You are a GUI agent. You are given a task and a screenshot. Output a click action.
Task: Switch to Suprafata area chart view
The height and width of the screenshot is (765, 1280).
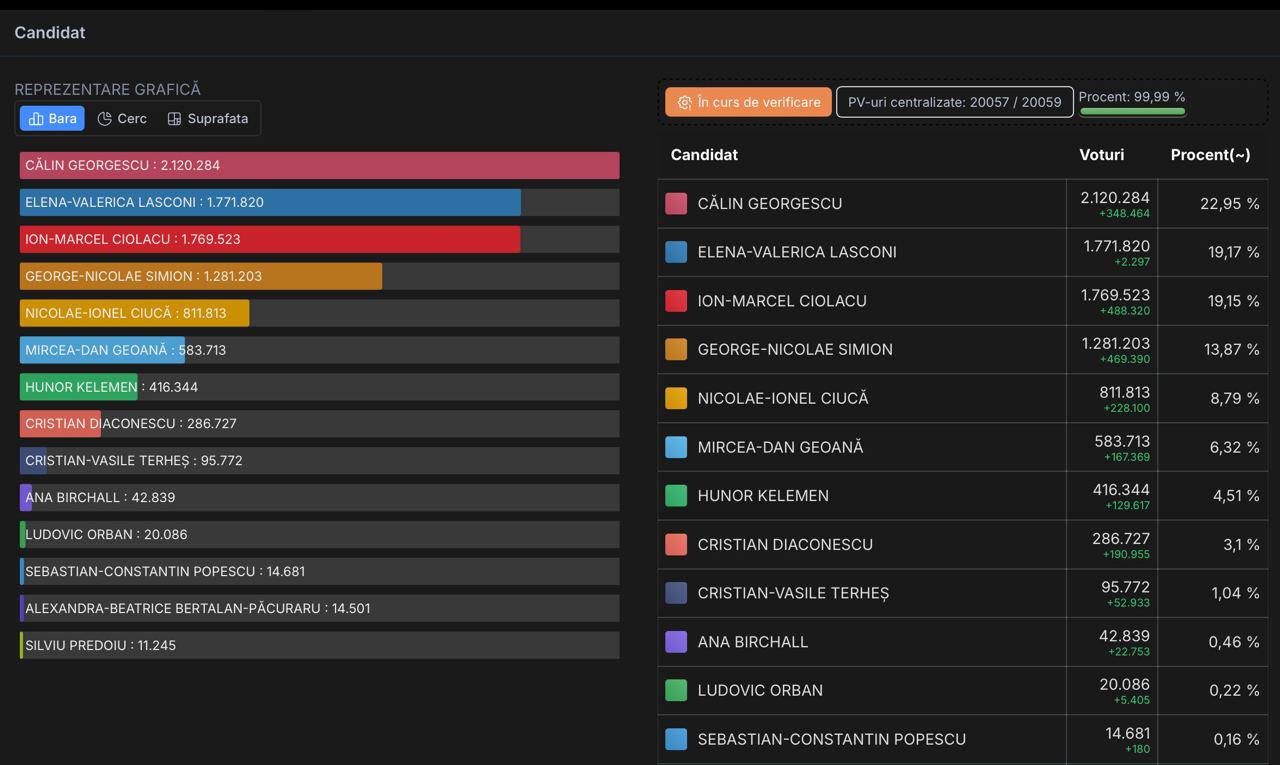[x=207, y=118]
